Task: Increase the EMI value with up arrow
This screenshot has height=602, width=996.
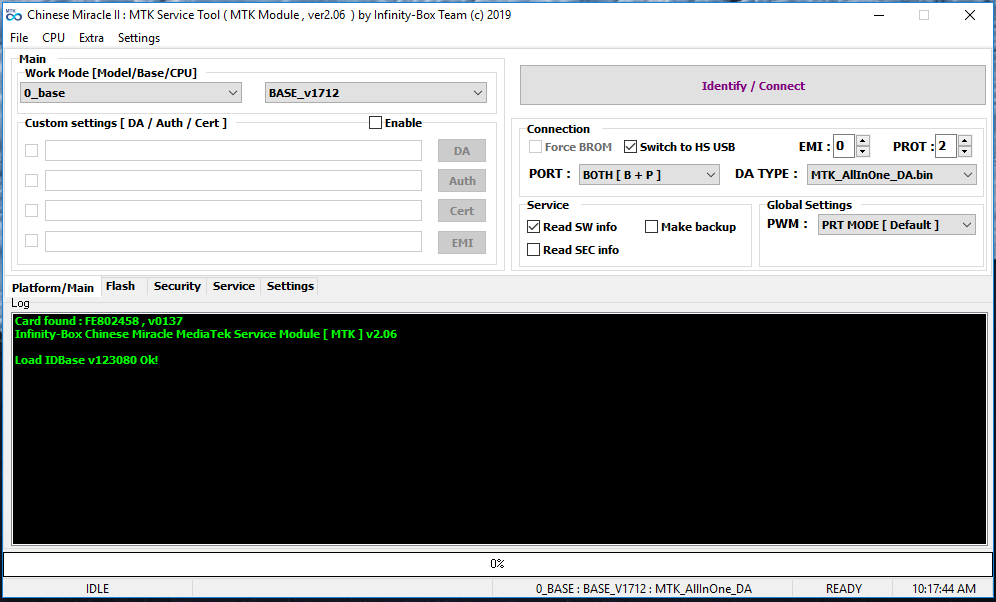Action: click(863, 141)
